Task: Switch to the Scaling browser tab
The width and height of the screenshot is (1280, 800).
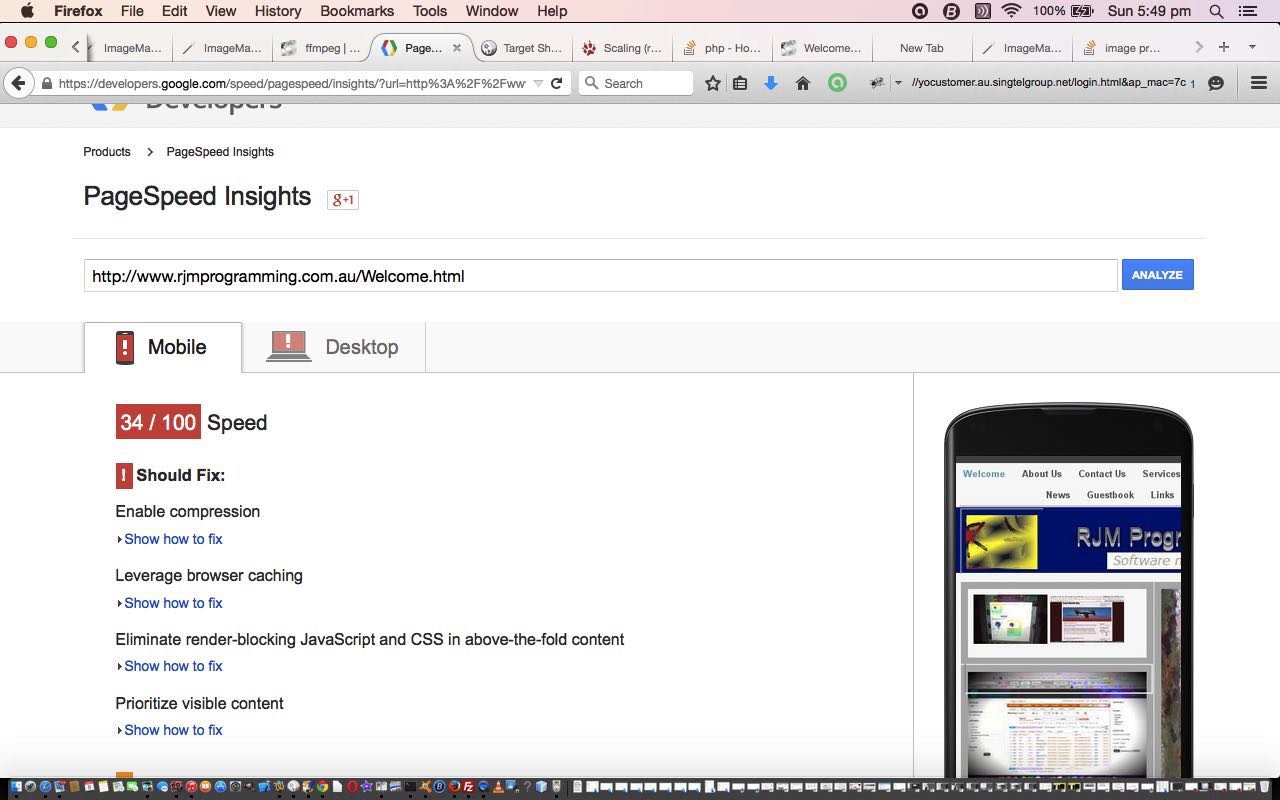Action: [622, 47]
